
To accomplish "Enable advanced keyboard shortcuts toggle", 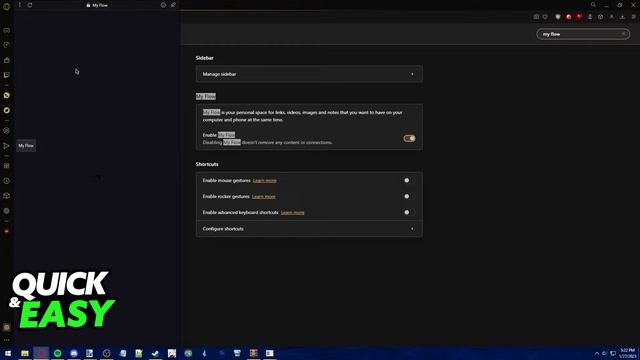I will coord(409,212).
